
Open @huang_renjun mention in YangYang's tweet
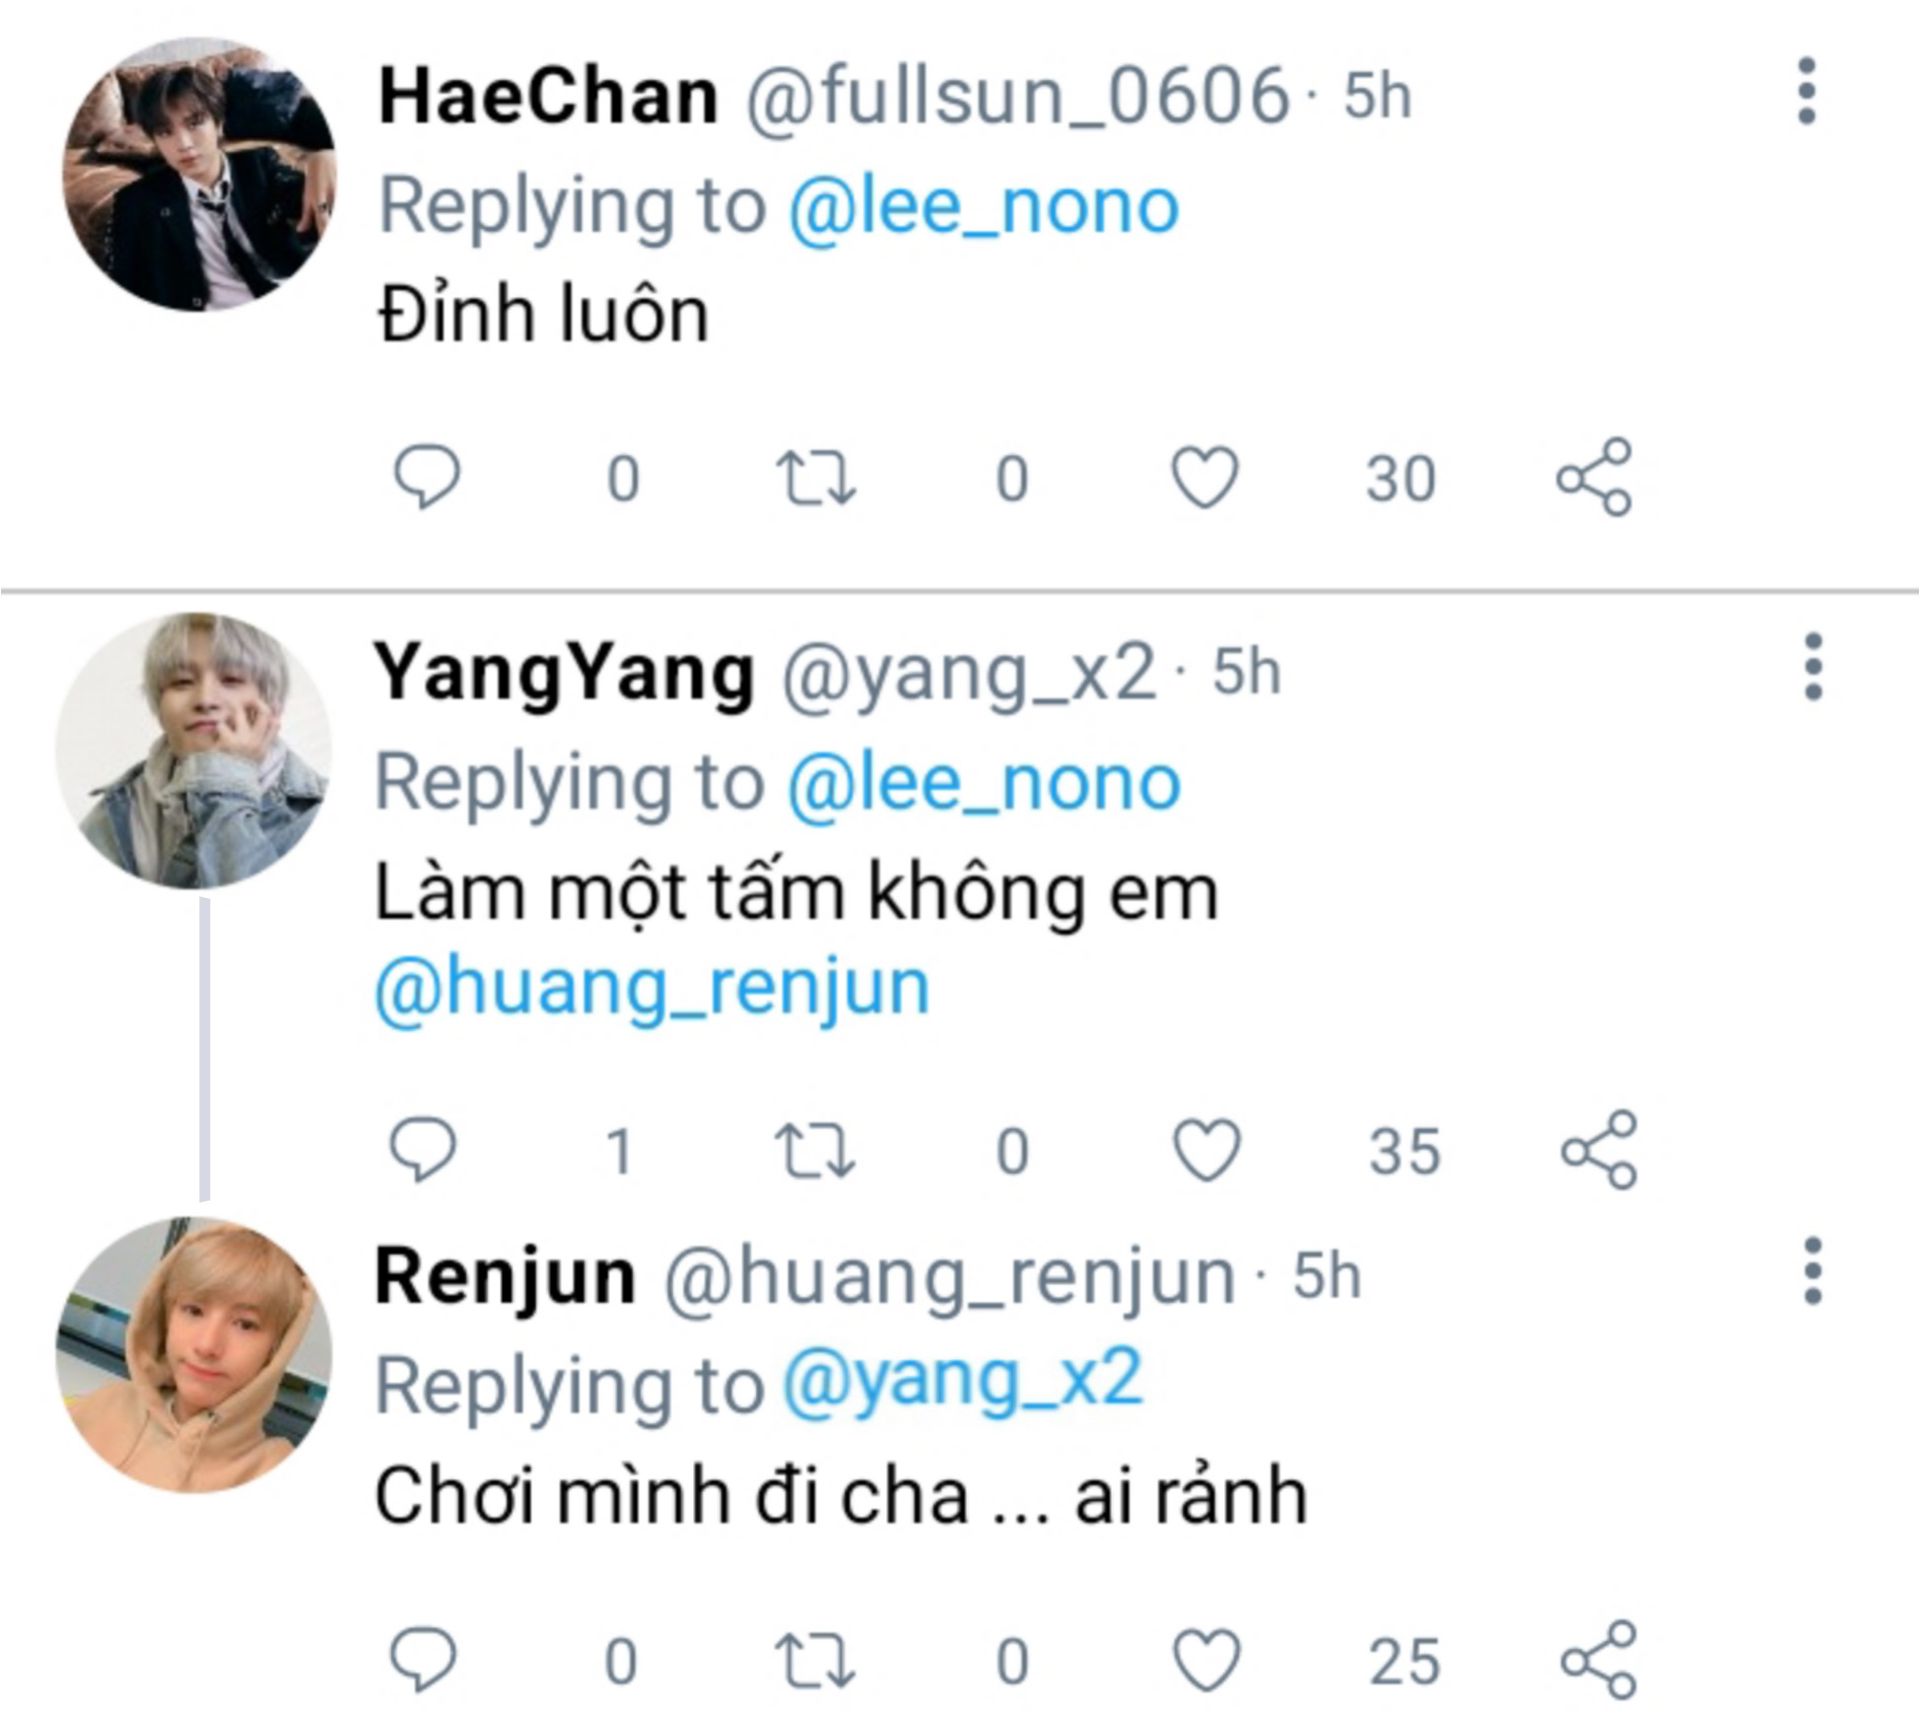(x=652, y=988)
